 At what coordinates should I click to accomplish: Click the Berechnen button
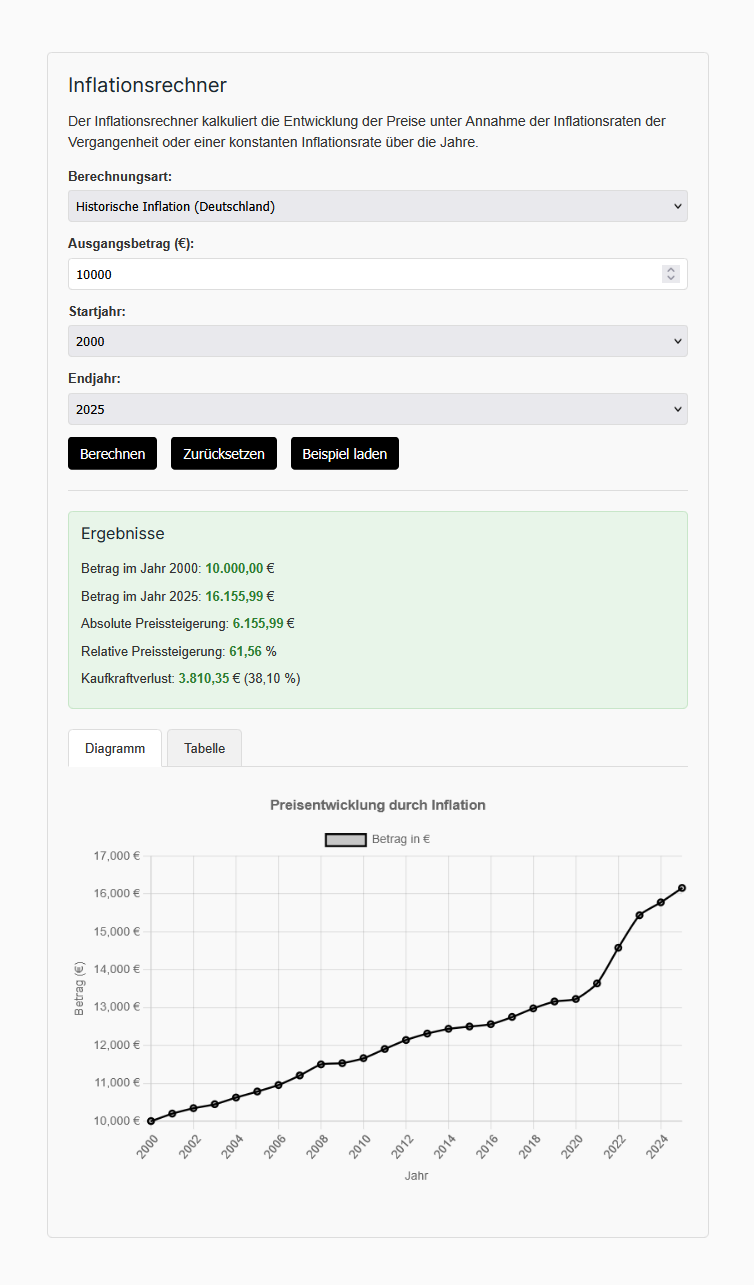112,453
